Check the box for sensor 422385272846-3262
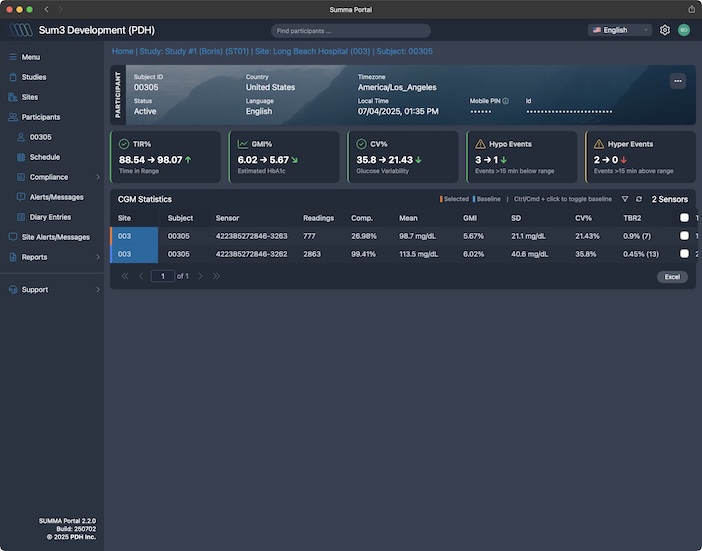This screenshot has width=702, height=551. (684, 254)
